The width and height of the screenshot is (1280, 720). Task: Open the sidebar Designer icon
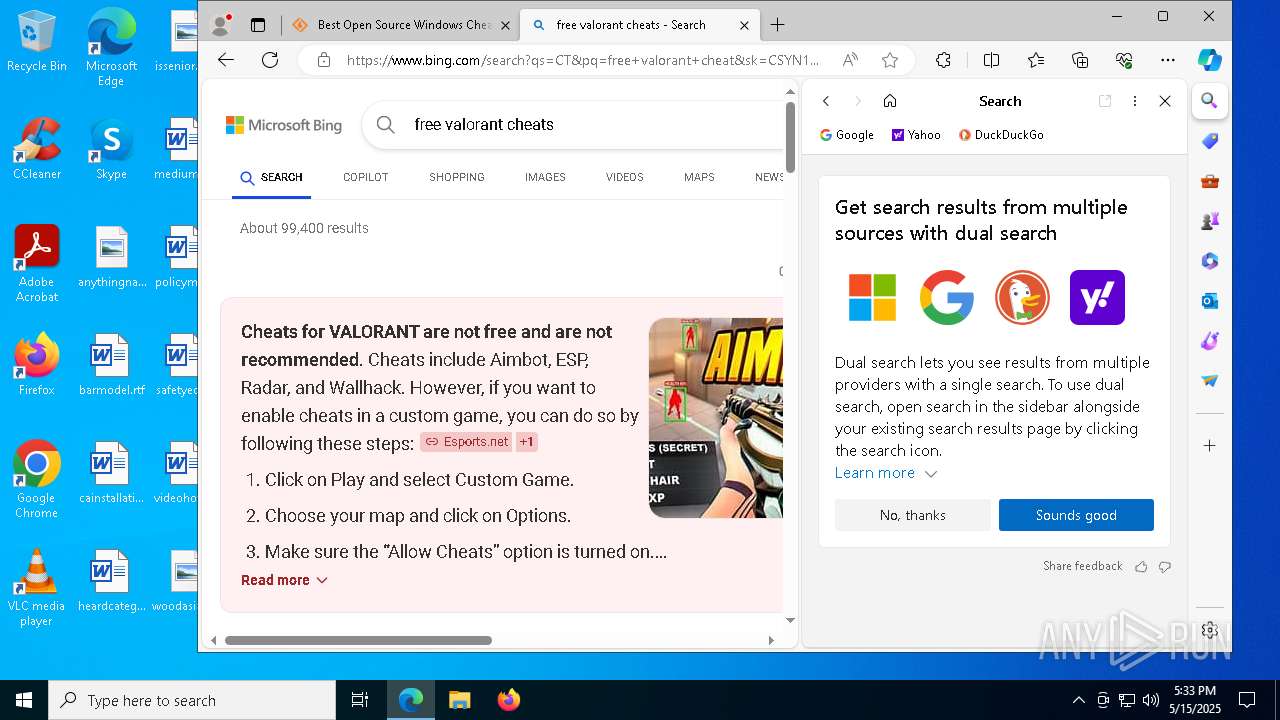point(1210,341)
